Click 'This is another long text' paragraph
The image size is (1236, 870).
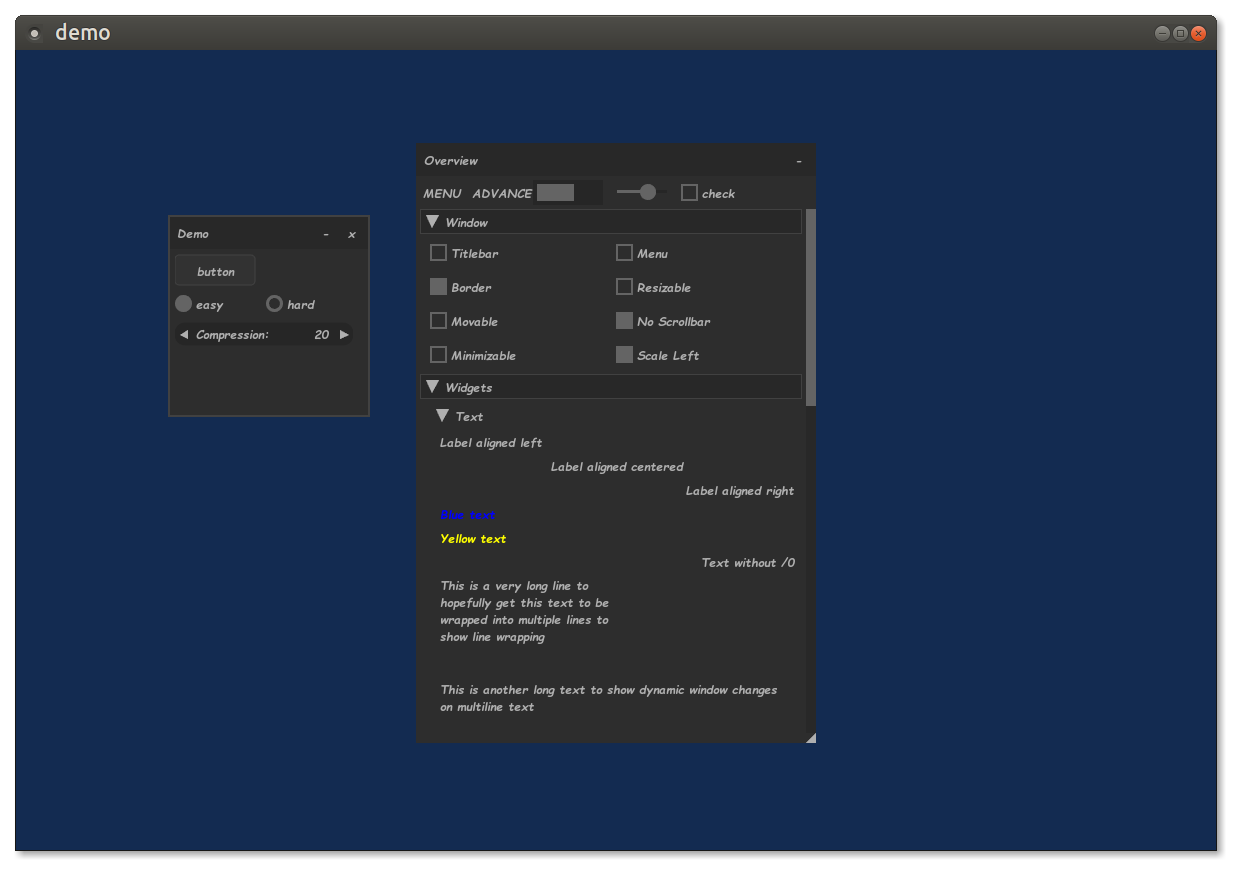coord(609,698)
